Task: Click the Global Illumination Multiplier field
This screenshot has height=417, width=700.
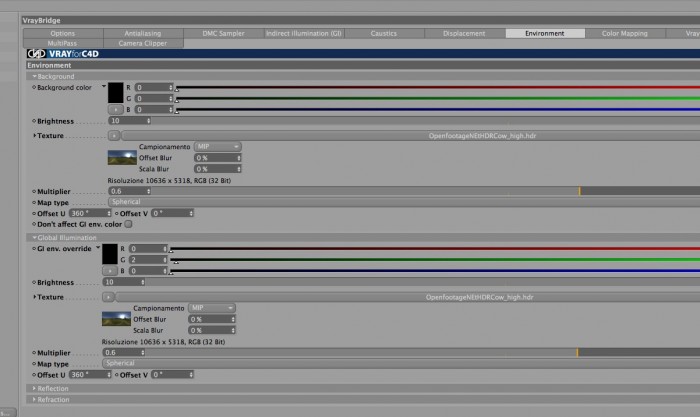Action: click(124, 353)
